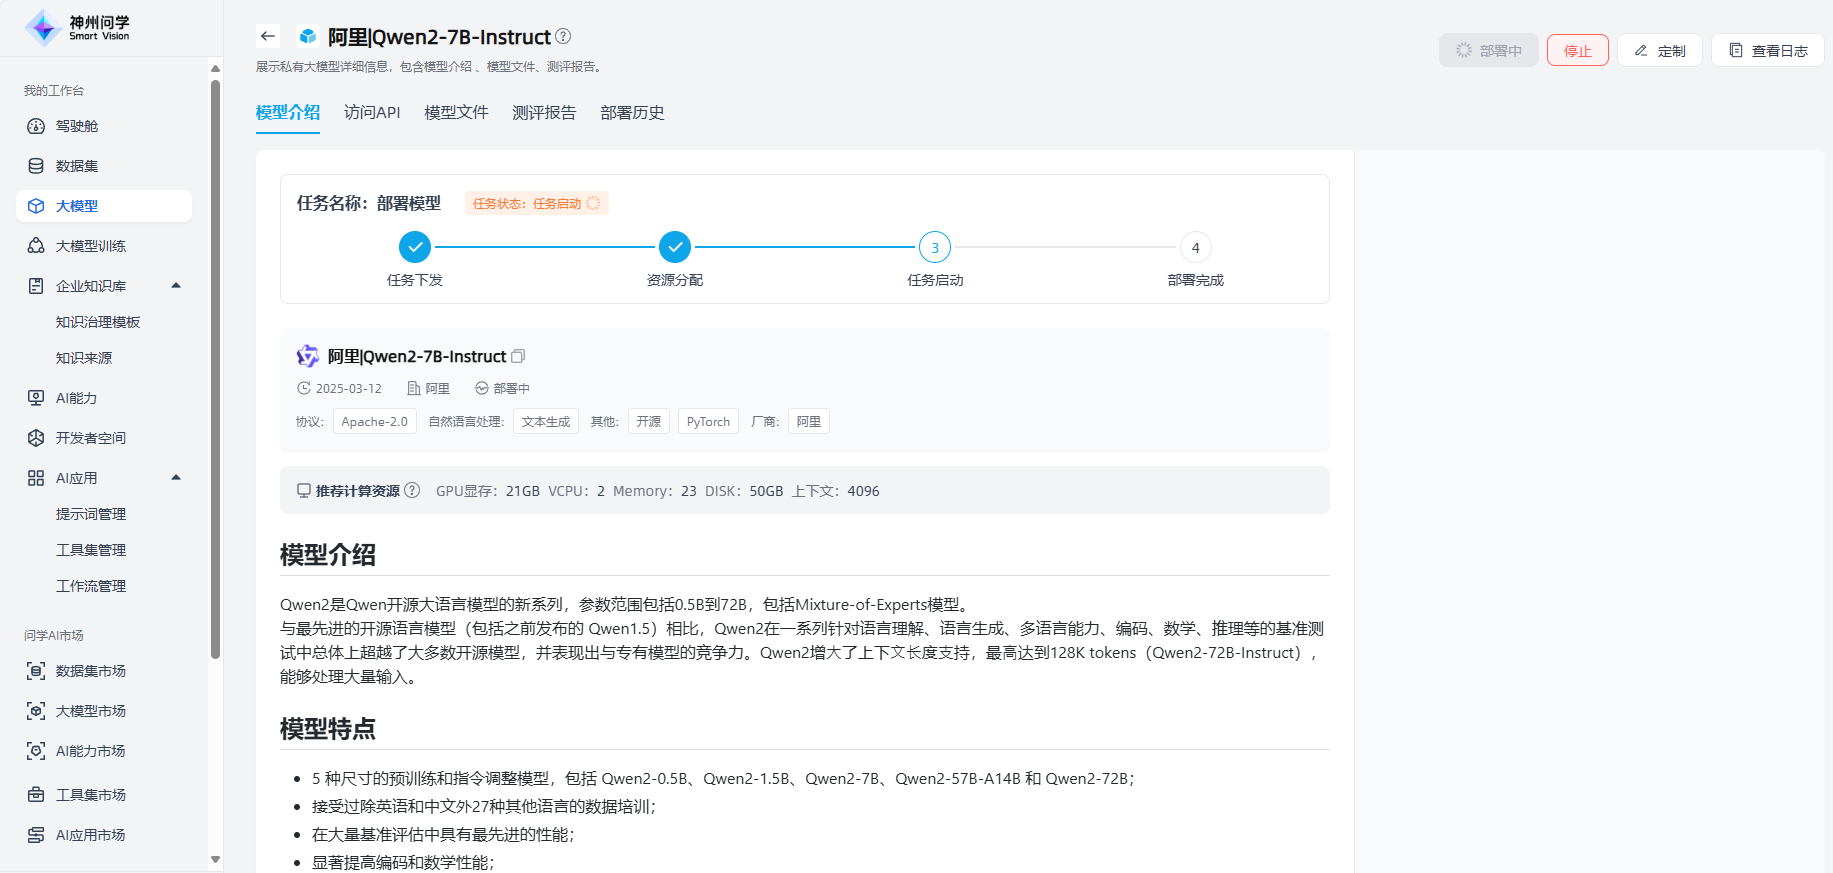Click the 神州问学 logo
This screenshot has width=1833, height=873.
point(78,28)
